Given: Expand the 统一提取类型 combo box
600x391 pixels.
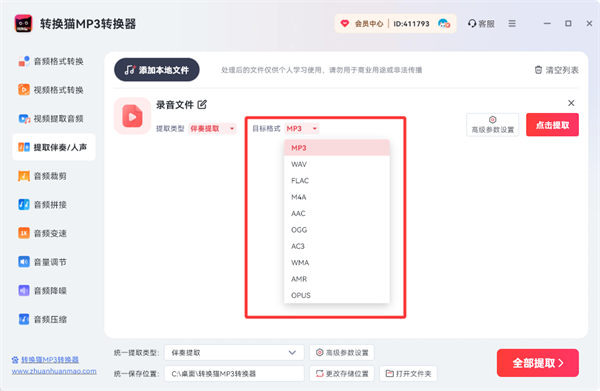Looking at the screenshot, I should point(234,352).
